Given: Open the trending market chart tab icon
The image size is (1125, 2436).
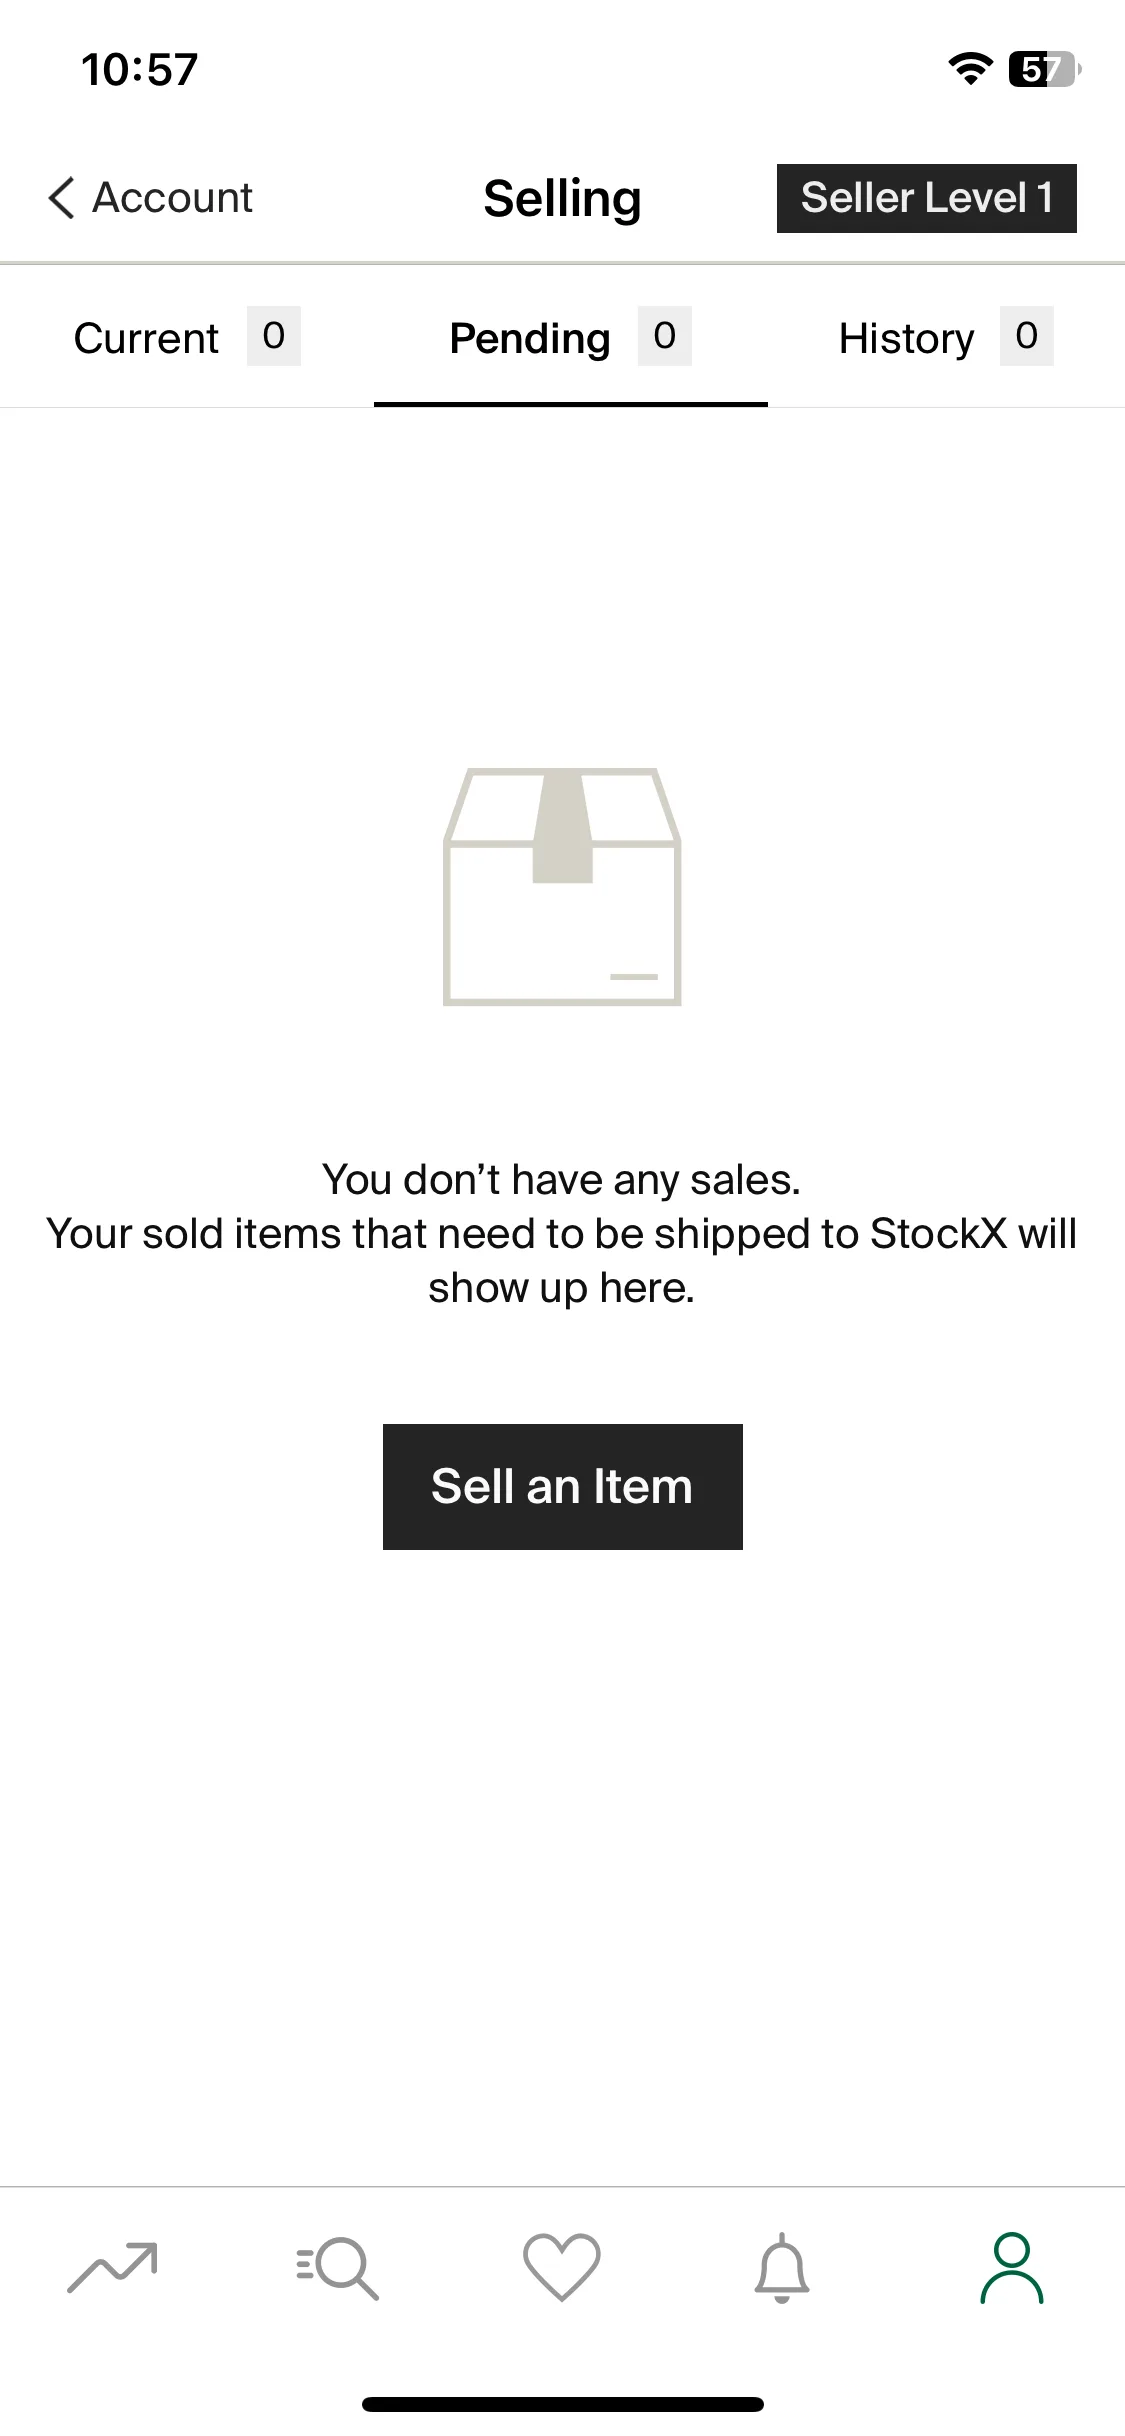Looking at the screenshot, I should (x=112, y=2267).
